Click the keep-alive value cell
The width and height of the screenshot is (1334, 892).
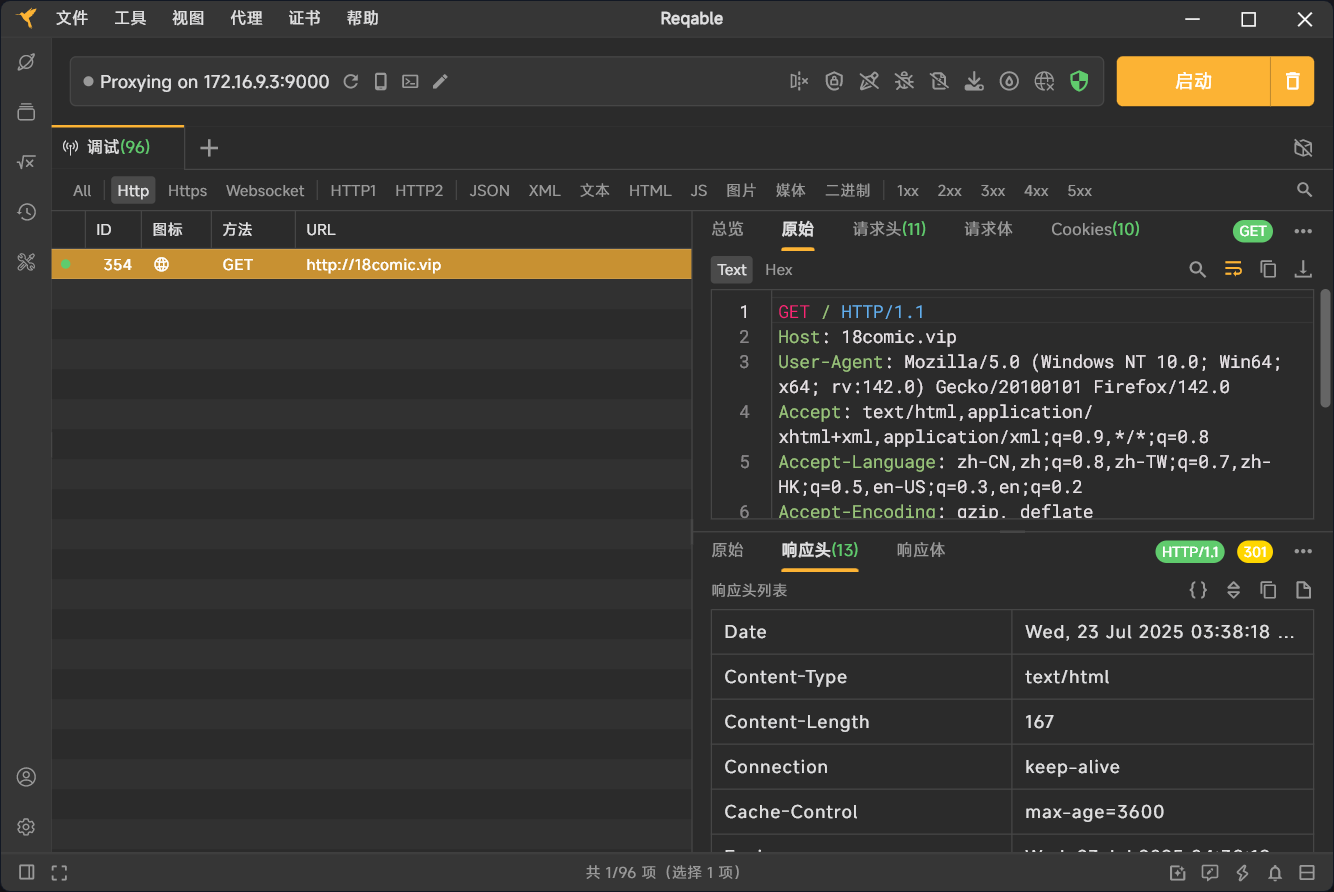point(1162,767)
